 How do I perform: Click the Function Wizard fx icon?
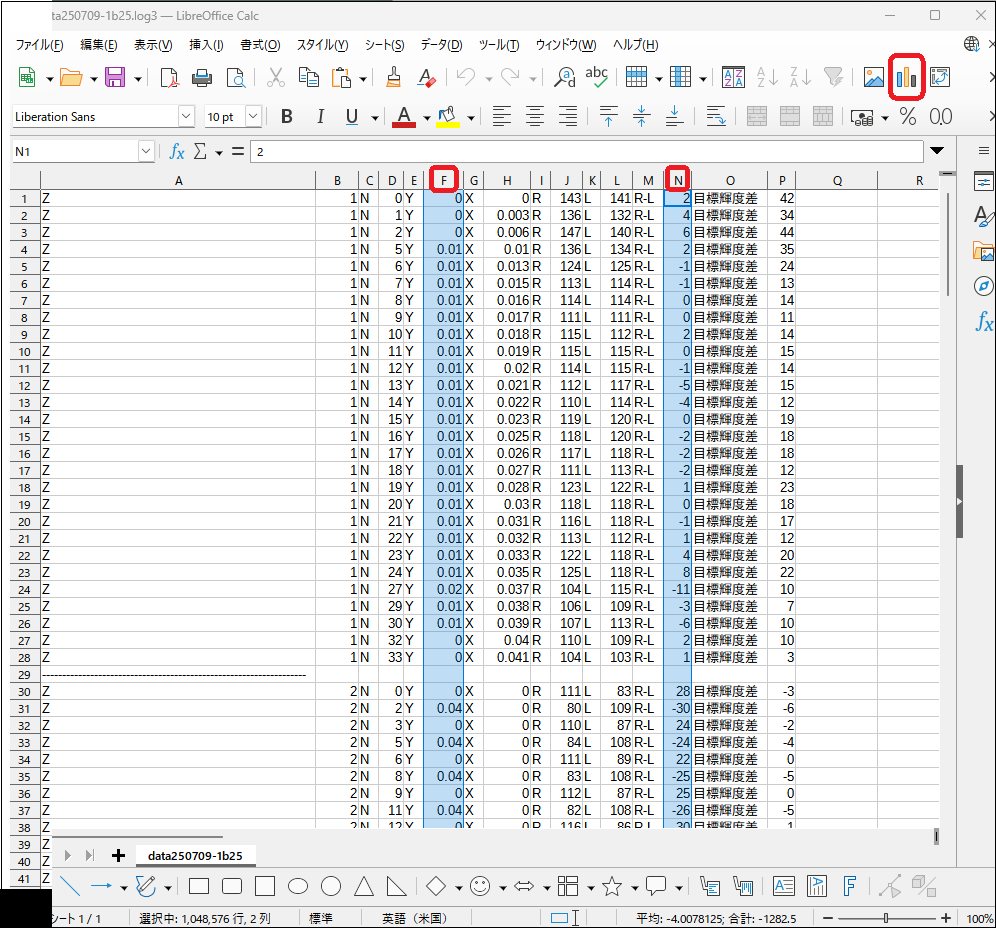click(x=177, y=151)
